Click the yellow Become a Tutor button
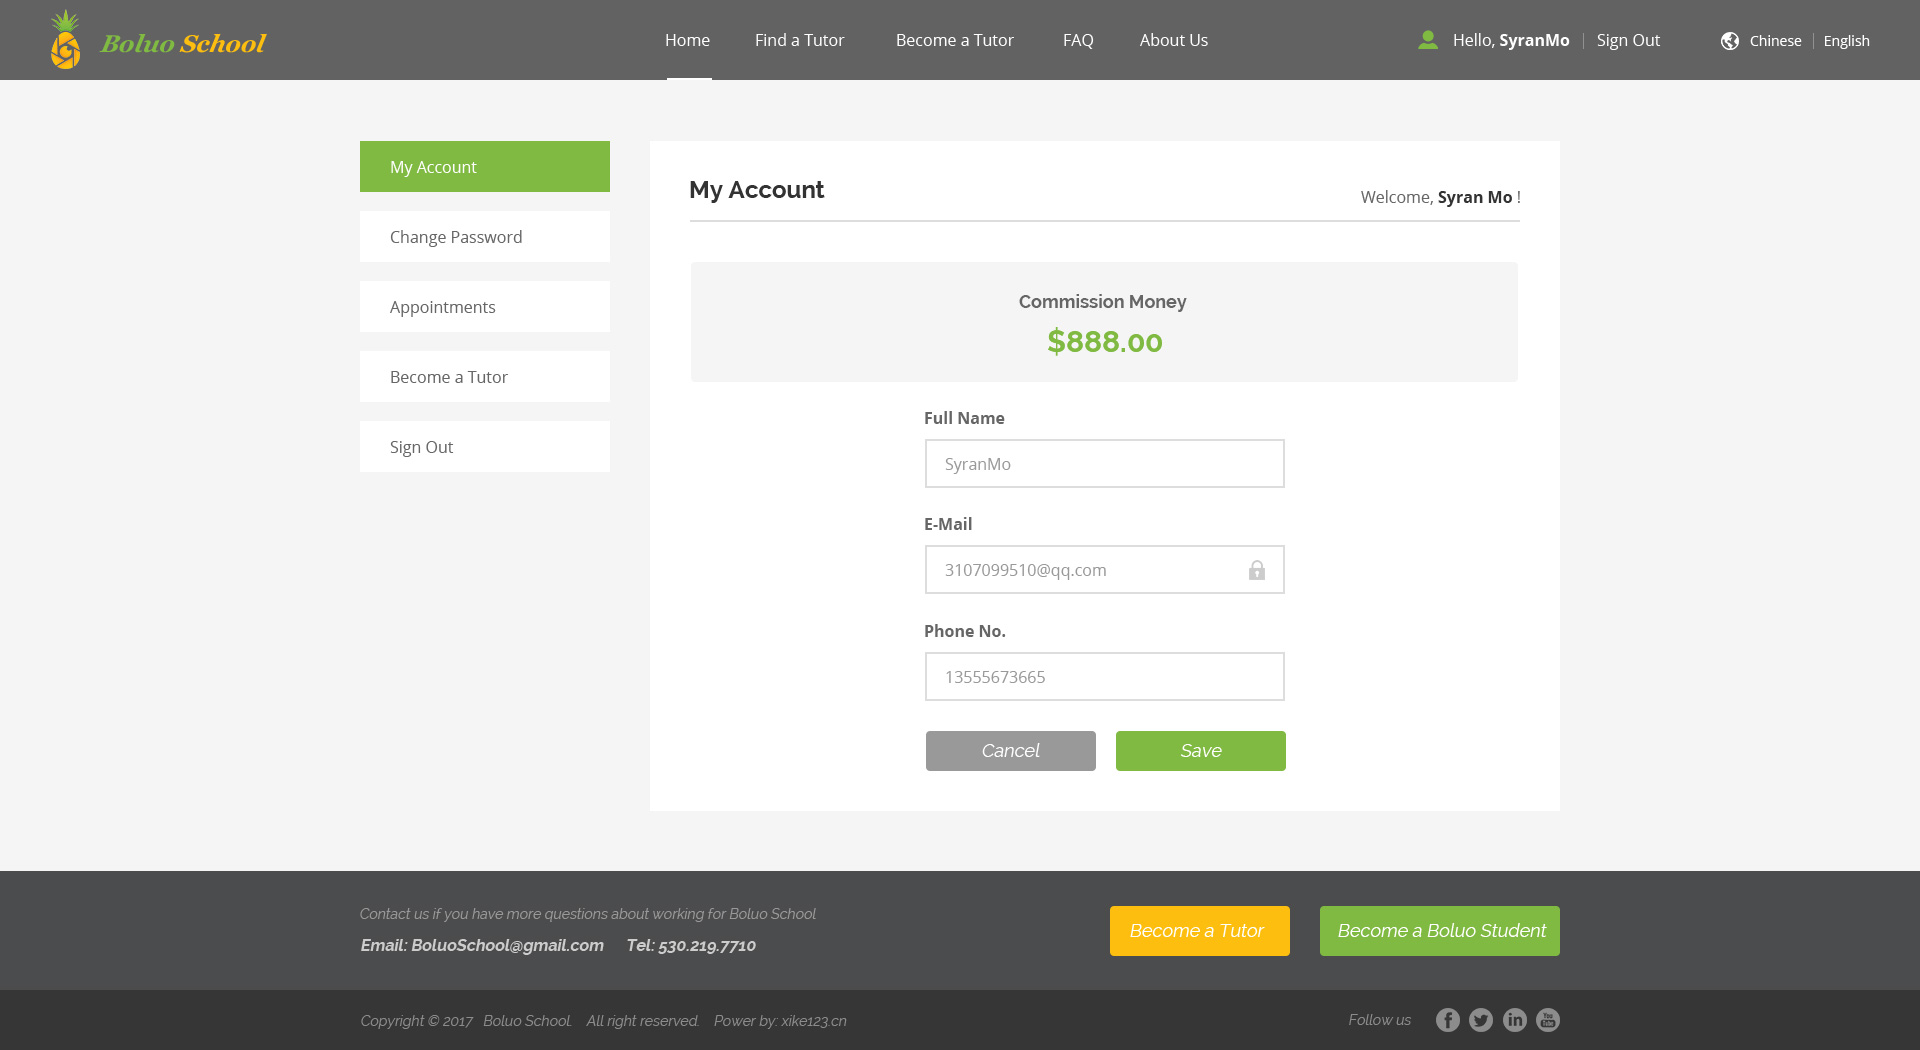1920x1050 pixels. click(1199, 931)
